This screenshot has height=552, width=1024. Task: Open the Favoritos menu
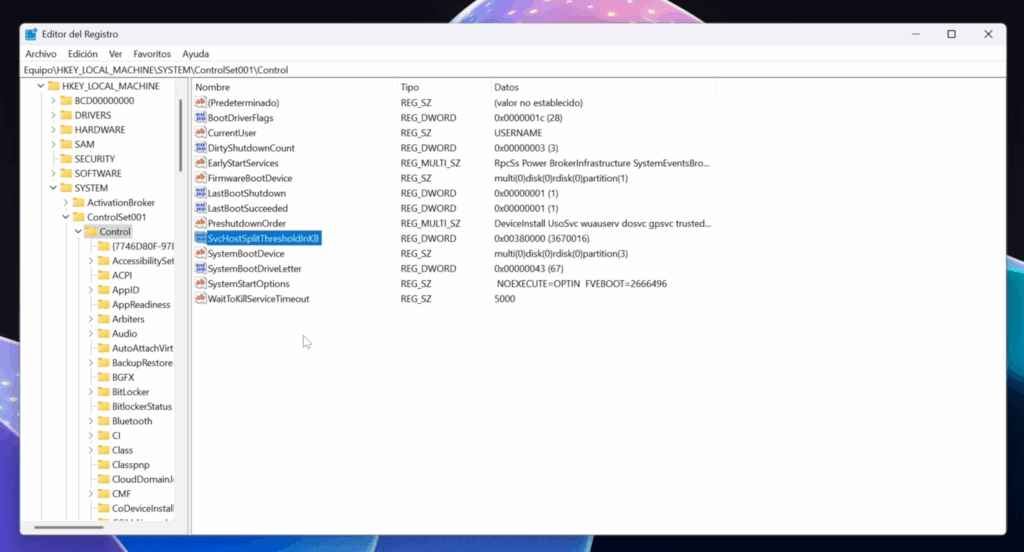click(152, 54)
